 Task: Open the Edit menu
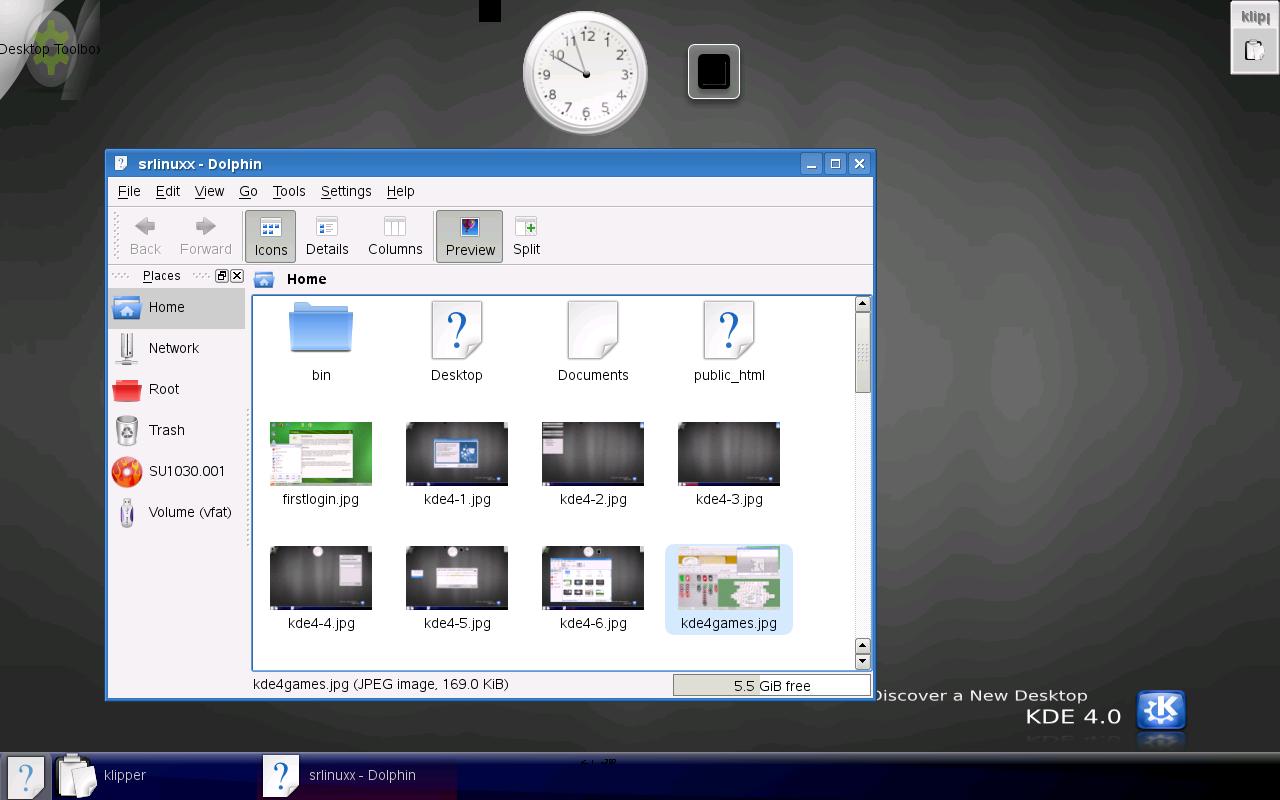pos(168,191)
